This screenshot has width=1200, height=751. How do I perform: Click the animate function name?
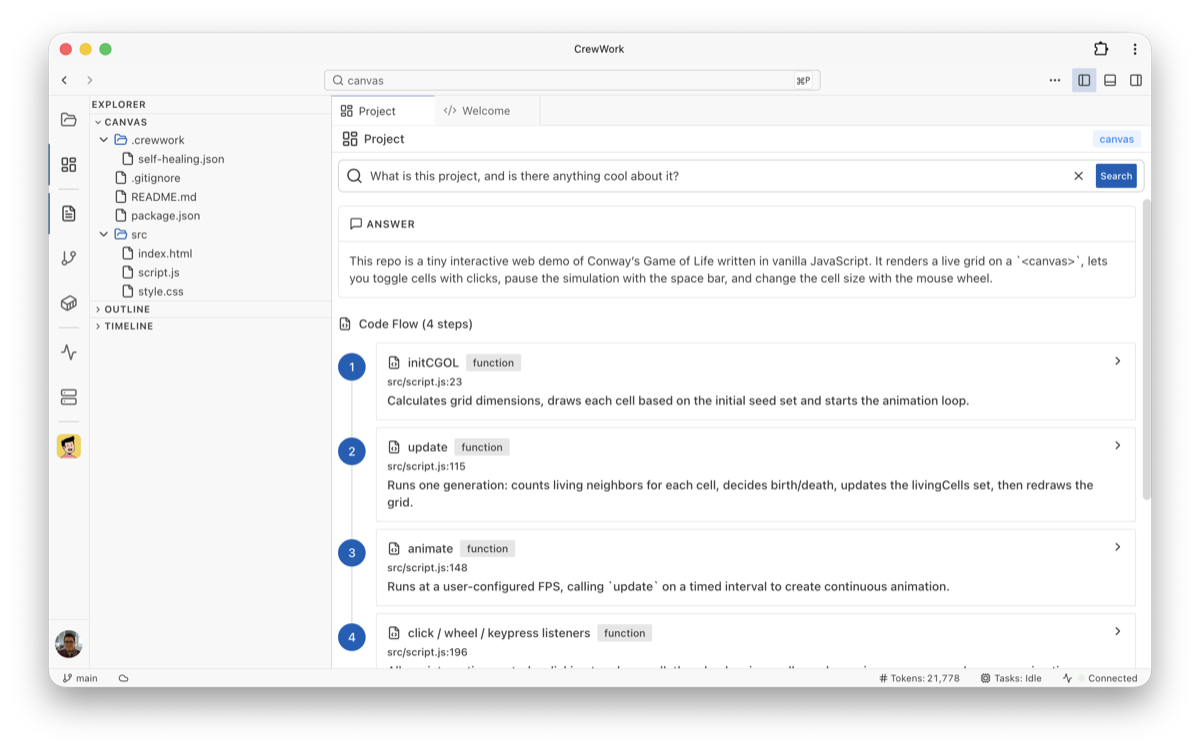pyautogui.click(x=430, y=549)
